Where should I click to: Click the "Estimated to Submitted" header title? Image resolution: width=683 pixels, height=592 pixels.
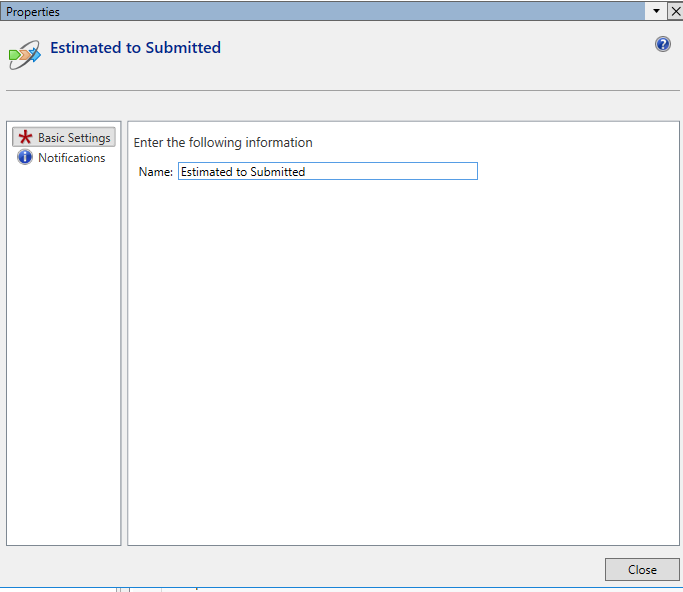[x=135, y=47]
